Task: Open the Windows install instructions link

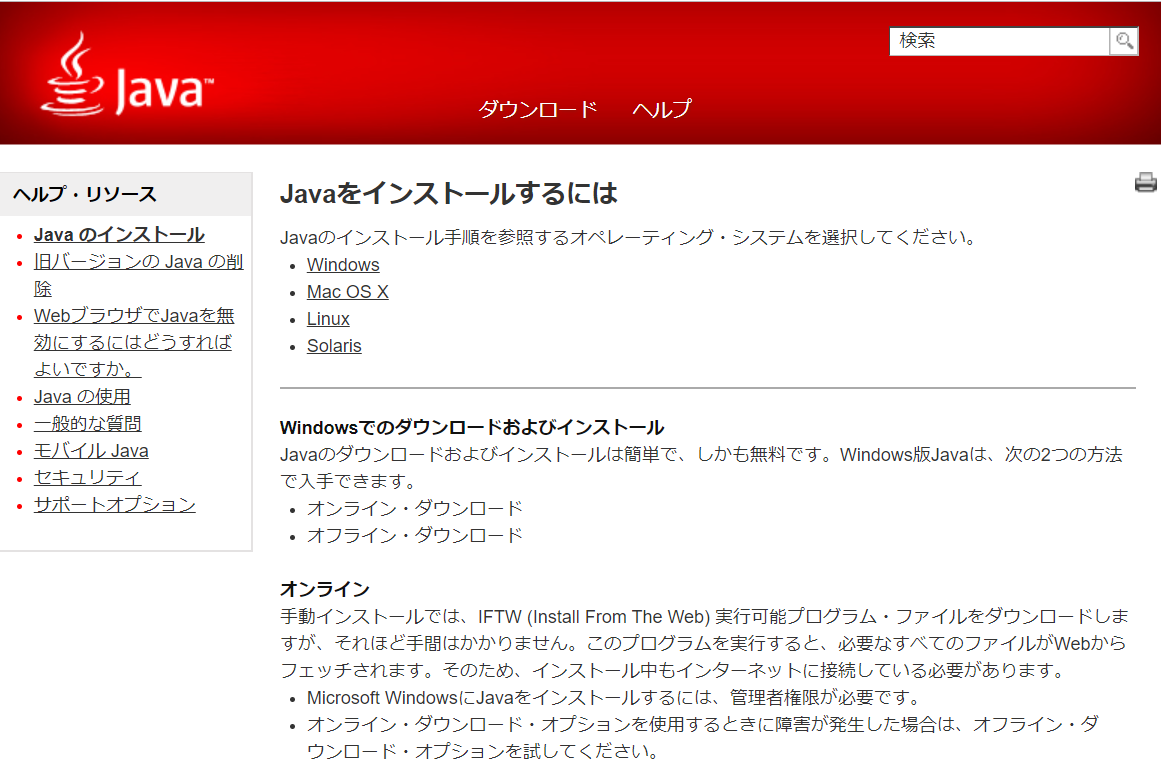Action: (343, 265)
